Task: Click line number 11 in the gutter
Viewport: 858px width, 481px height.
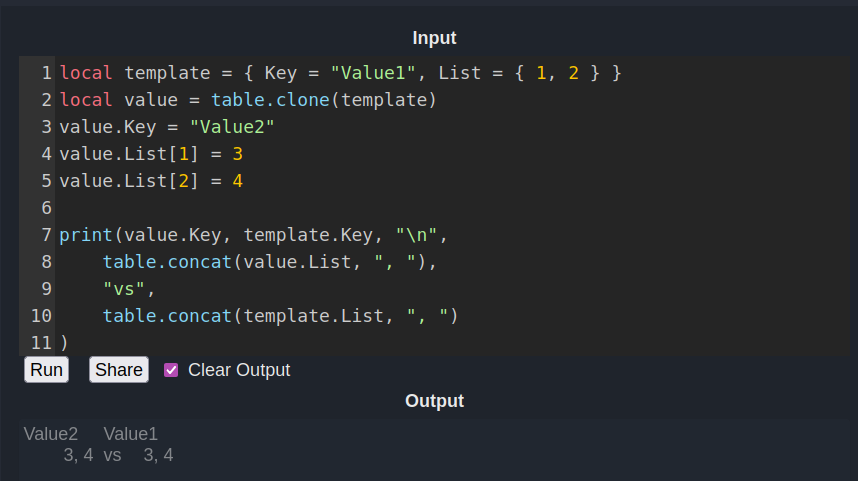Action: click(x=41, y=343)
